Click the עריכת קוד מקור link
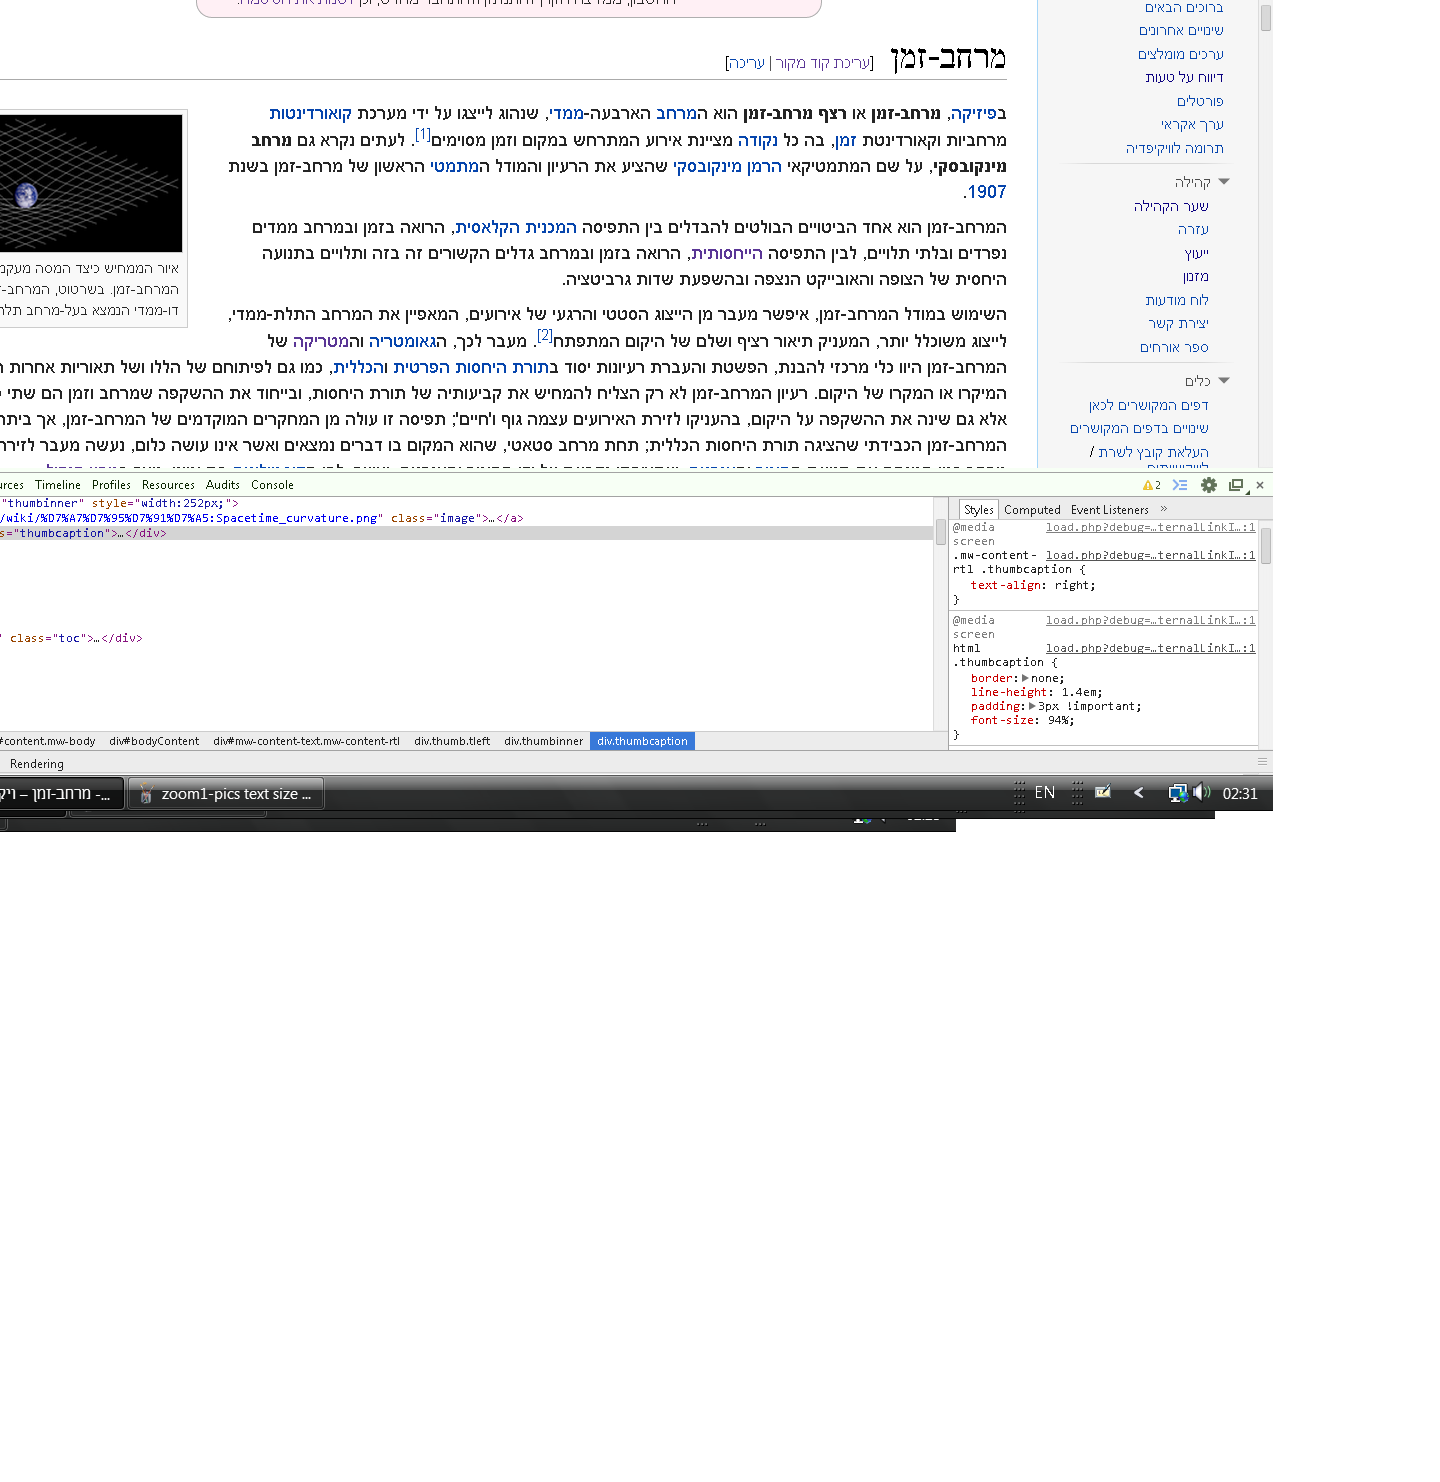The image size is (1440, 1482). pyautogui.click(x=822, y=63)
